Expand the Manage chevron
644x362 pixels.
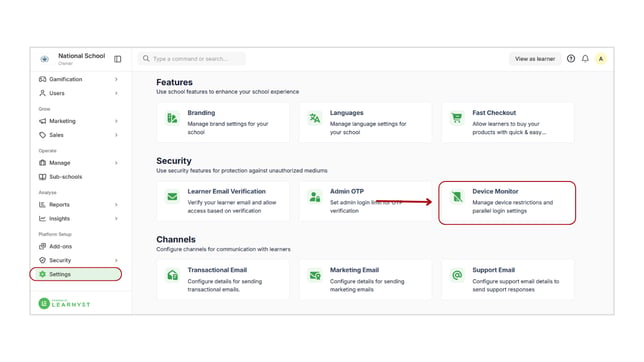tap(116, 163)
